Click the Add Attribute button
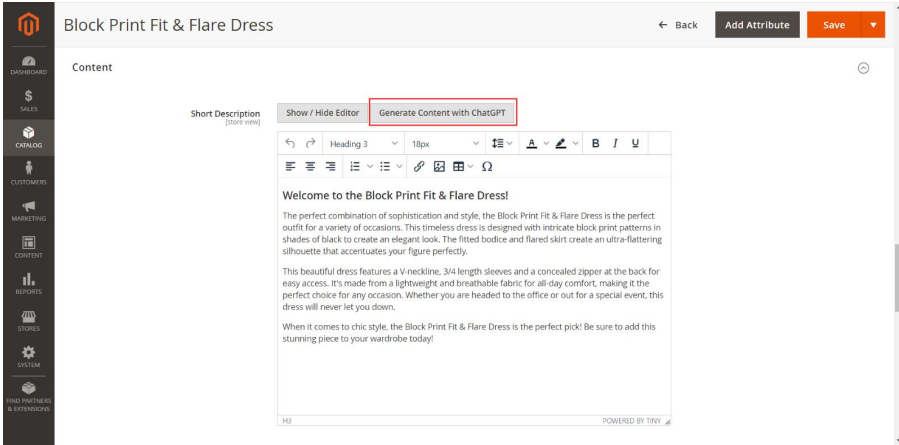 pos(756,25)
